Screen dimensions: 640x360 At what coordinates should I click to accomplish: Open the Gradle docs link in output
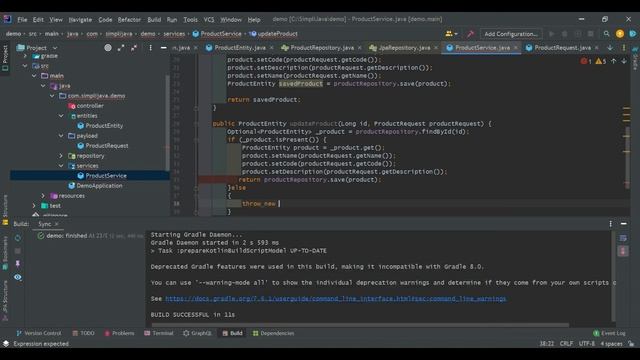(x=336, y=299)
